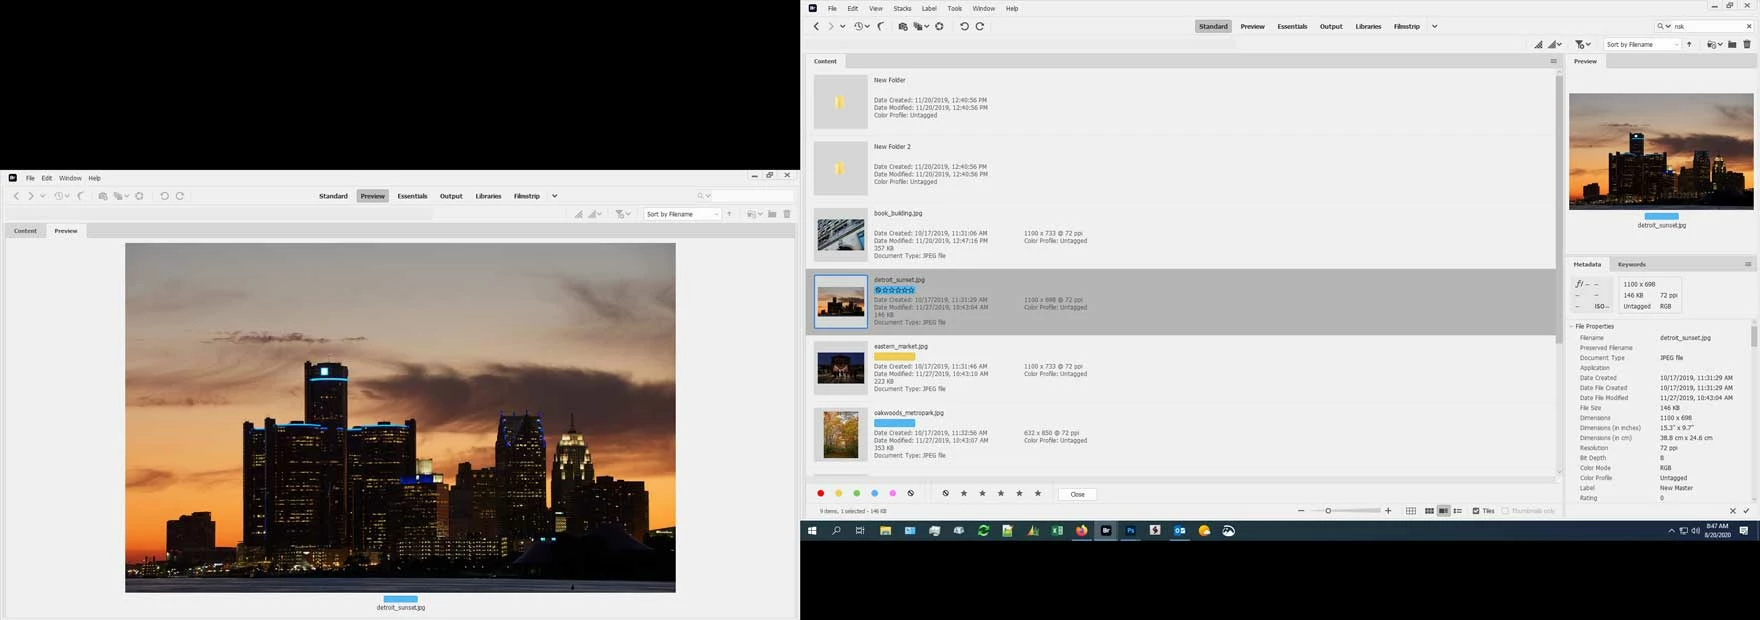Click the boomerang return icon in the right window
Screen dimensions: 1760x620
(881, 26)
